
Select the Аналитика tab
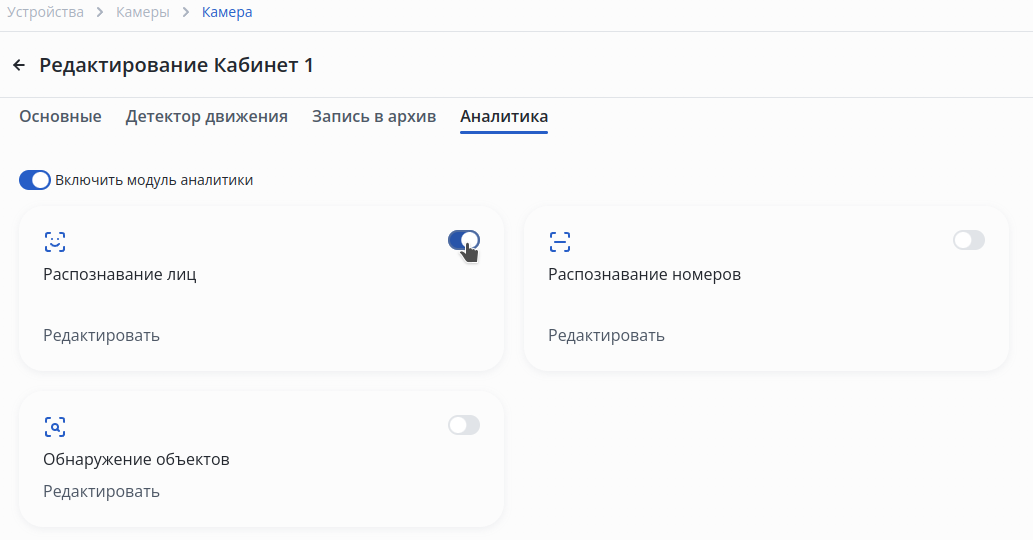pos(504,117)
